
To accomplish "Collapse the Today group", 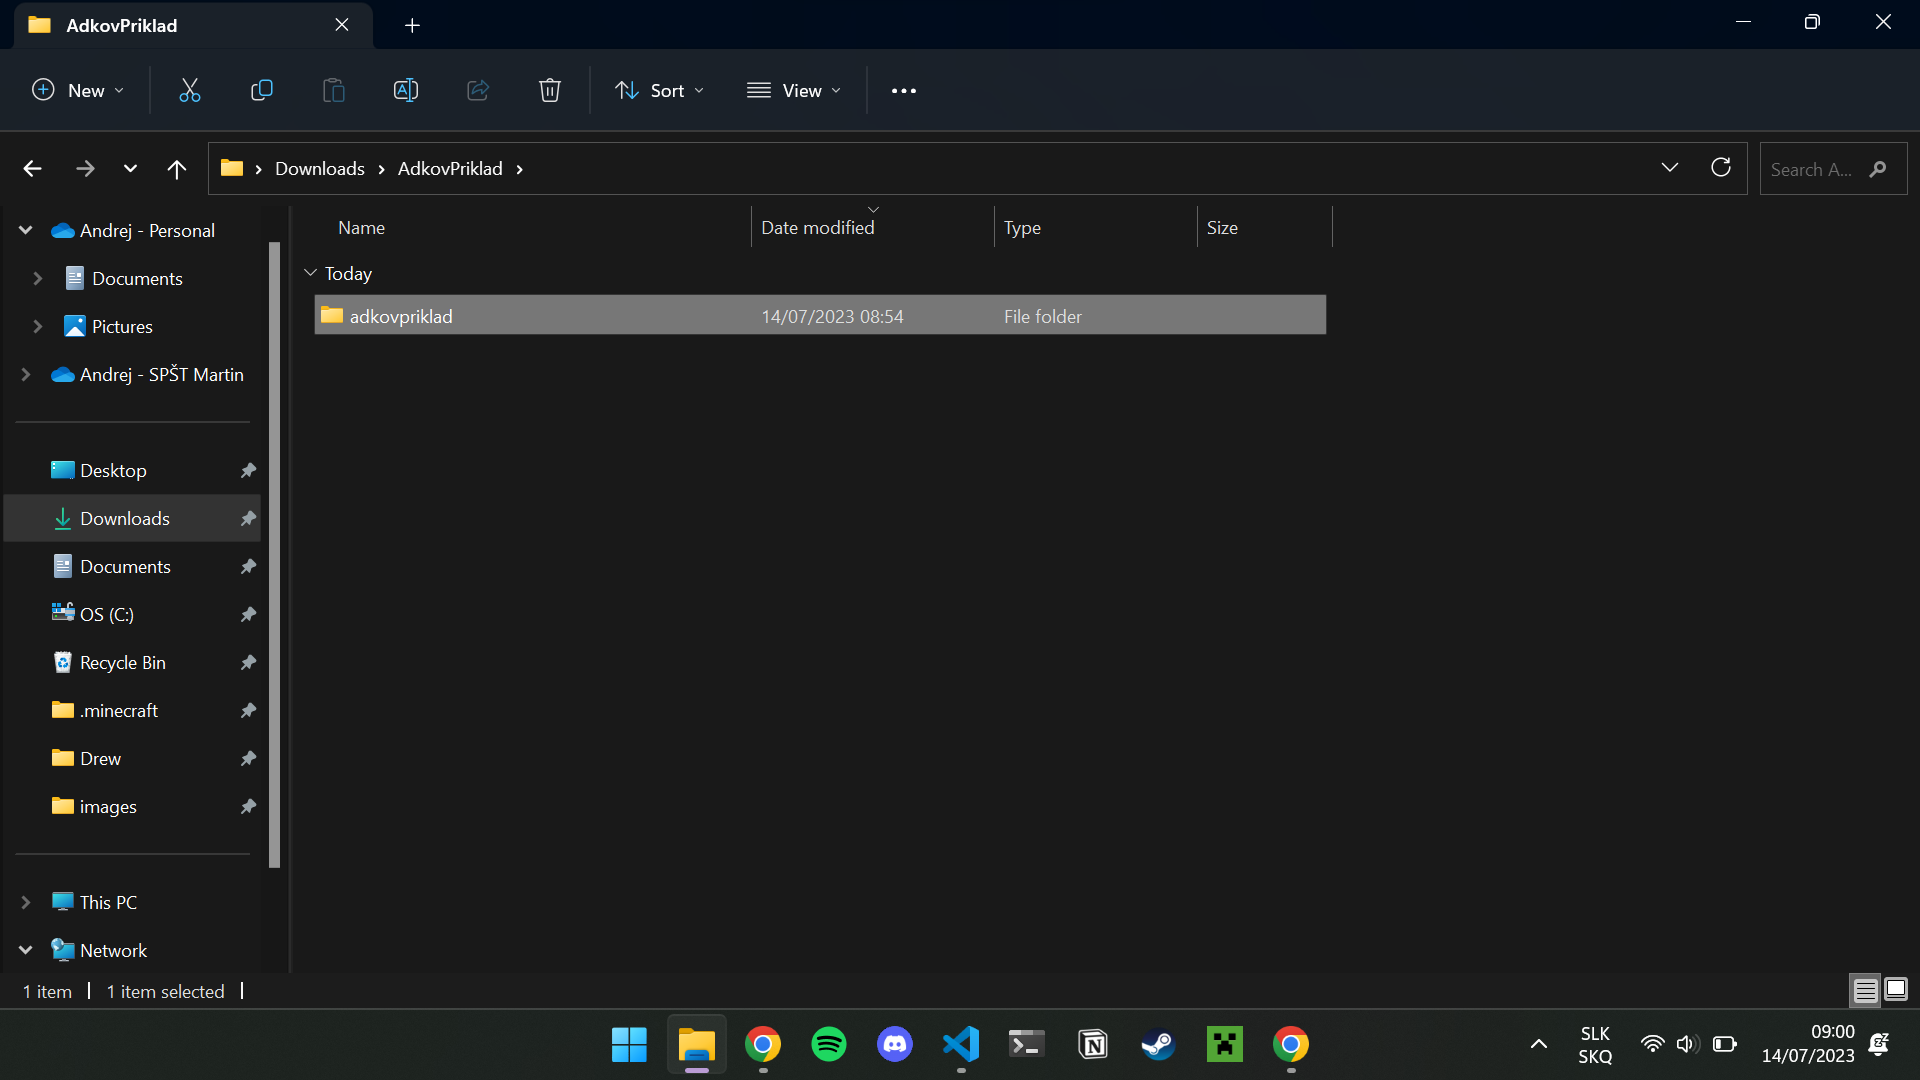I will pos(310,273).
